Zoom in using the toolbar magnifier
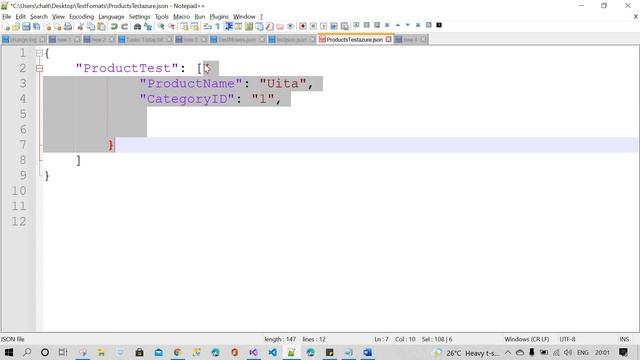Screen dimensions: 640x360 (161, 27)
